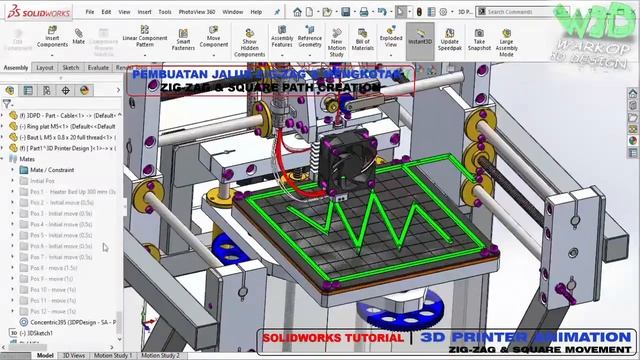This screenshot has width=640, height=360.
Task: Expand manager tabs chevron arrow
Action: (118, 90)
